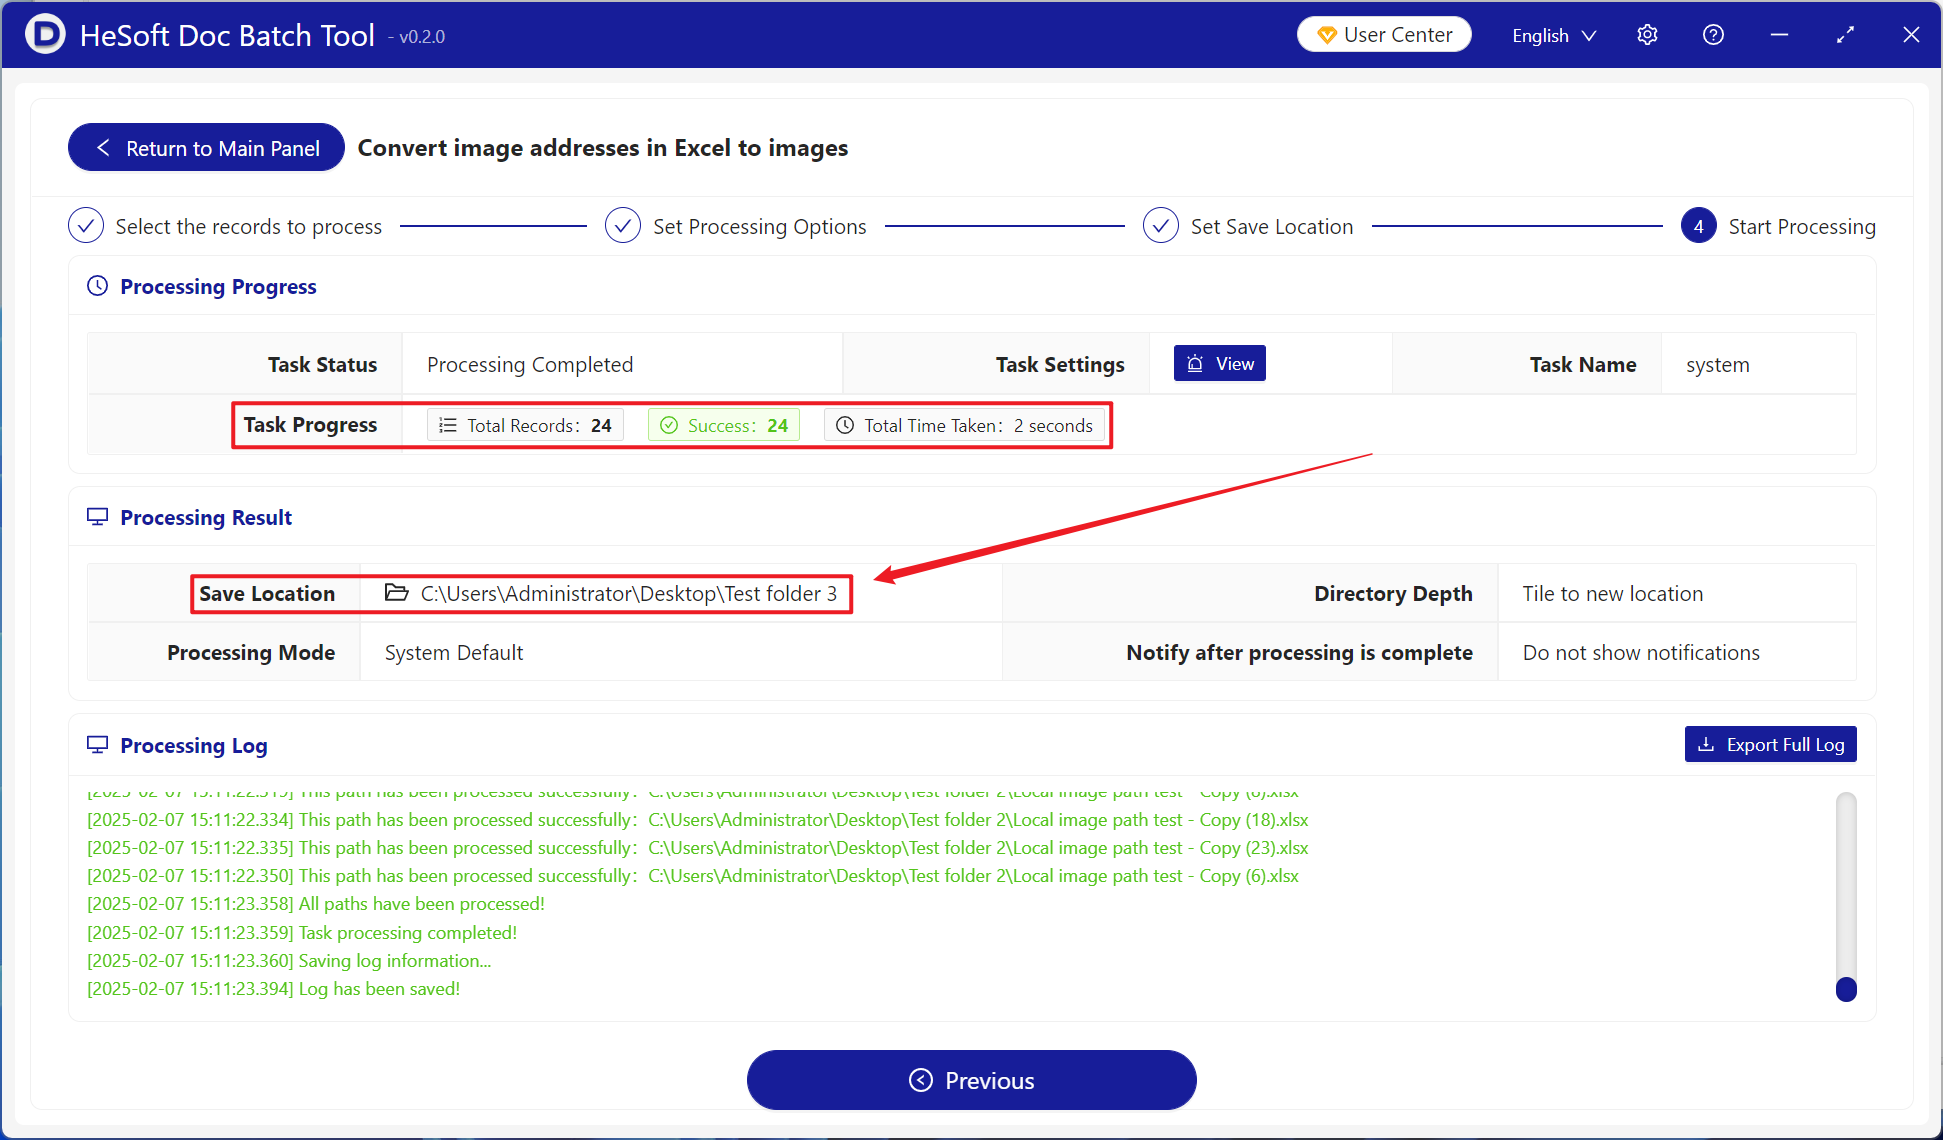Click the page title Convert image addresses in Excel
The height and width of the screenshot is (1140, 1943).
(x=603, y=148)
